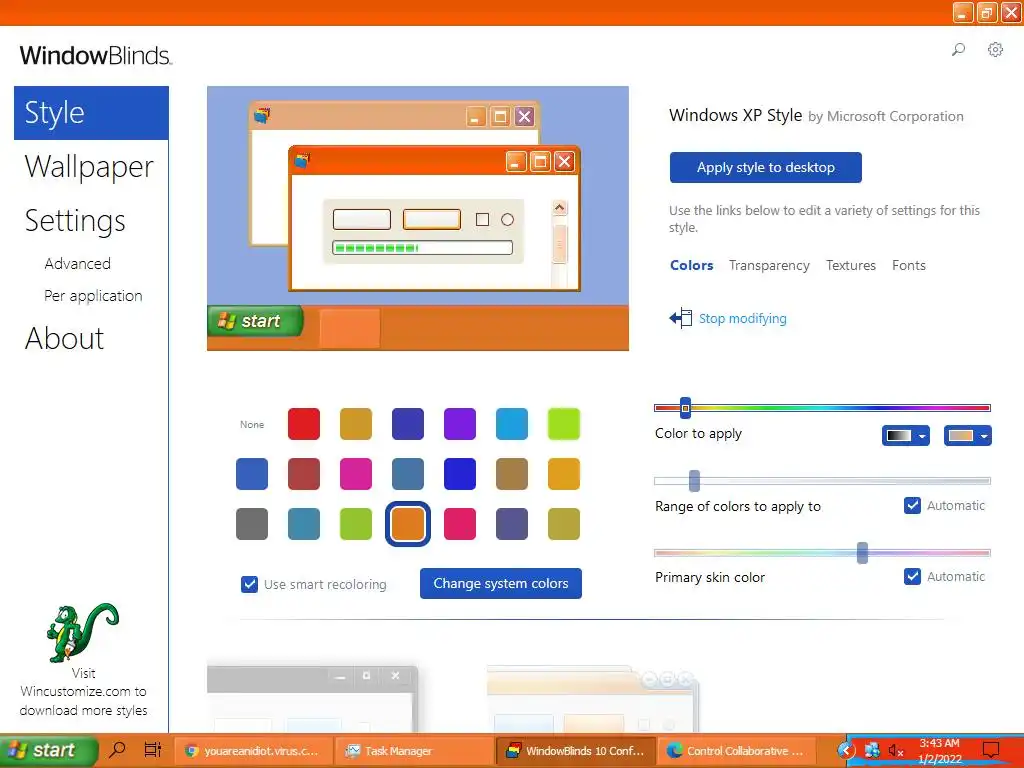The width and height of the screenshot is (1024, 768).
Task: Open the Wallpaper section
Action: (89, 167)
